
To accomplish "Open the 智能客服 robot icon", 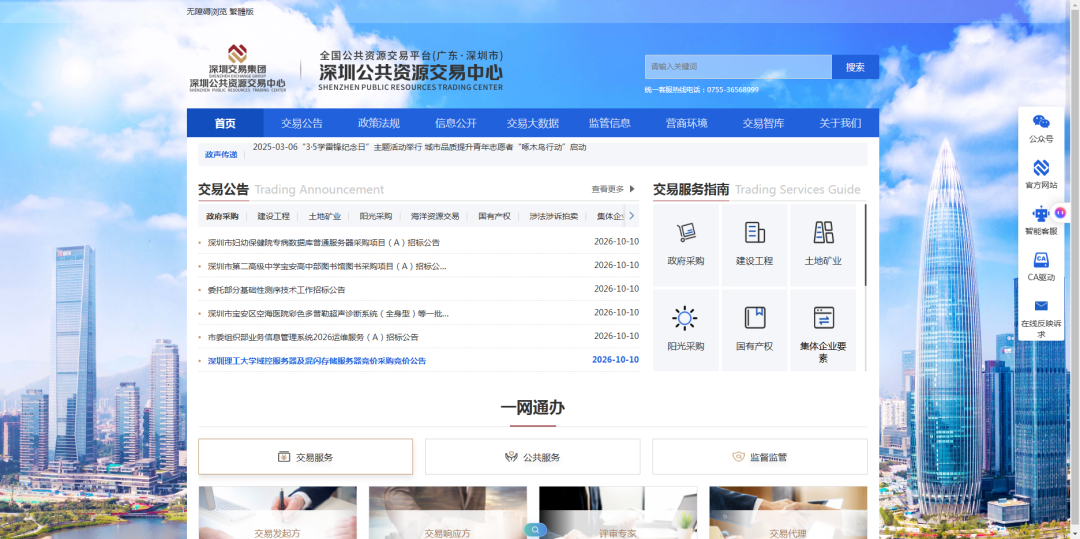I will [1041, 214].
